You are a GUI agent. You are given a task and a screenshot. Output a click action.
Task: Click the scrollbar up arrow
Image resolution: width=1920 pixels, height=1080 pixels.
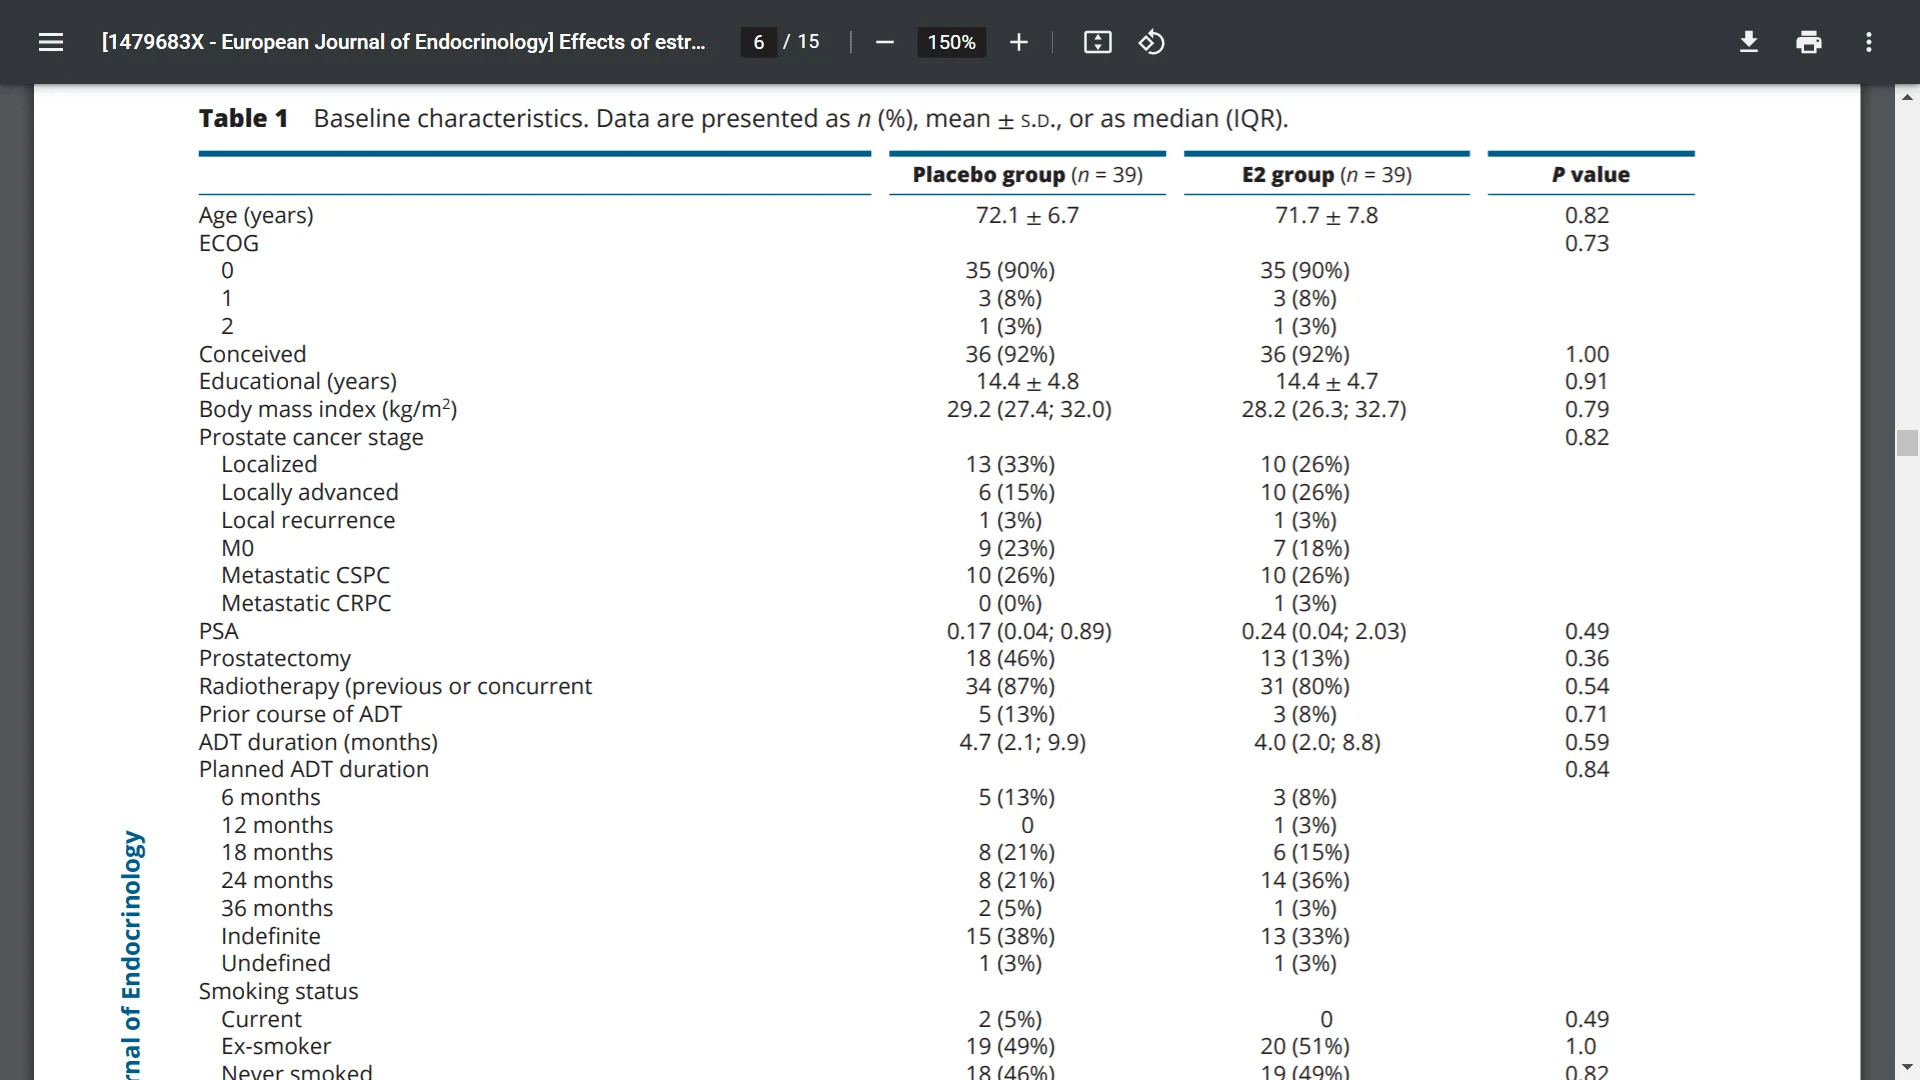tap(1907, 97)
